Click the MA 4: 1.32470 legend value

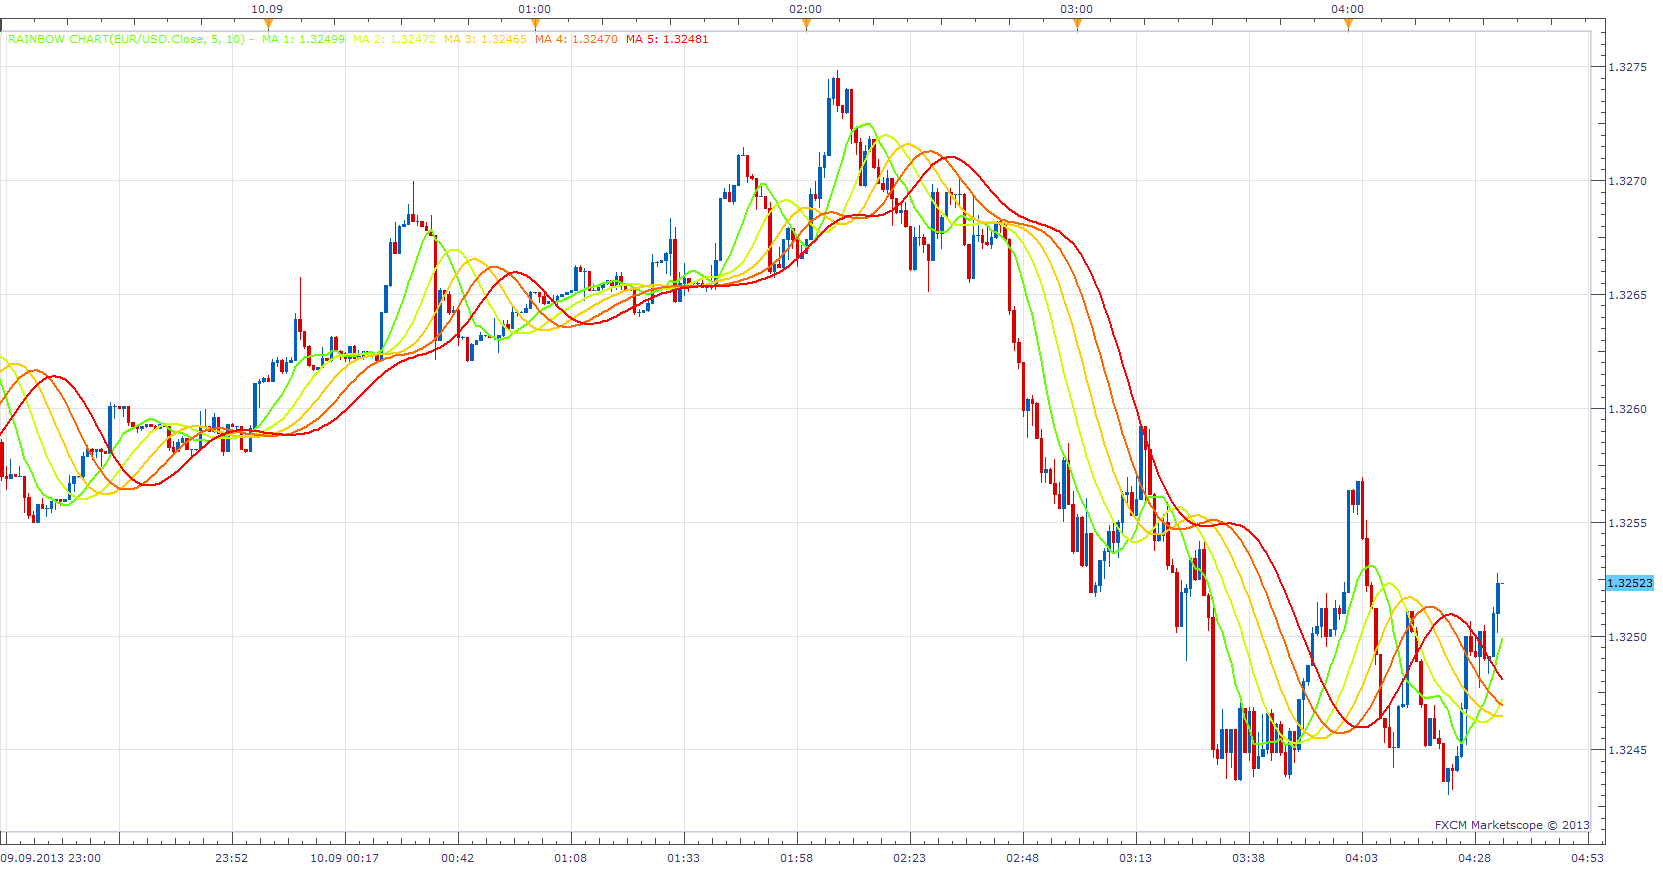coord(576,39)
